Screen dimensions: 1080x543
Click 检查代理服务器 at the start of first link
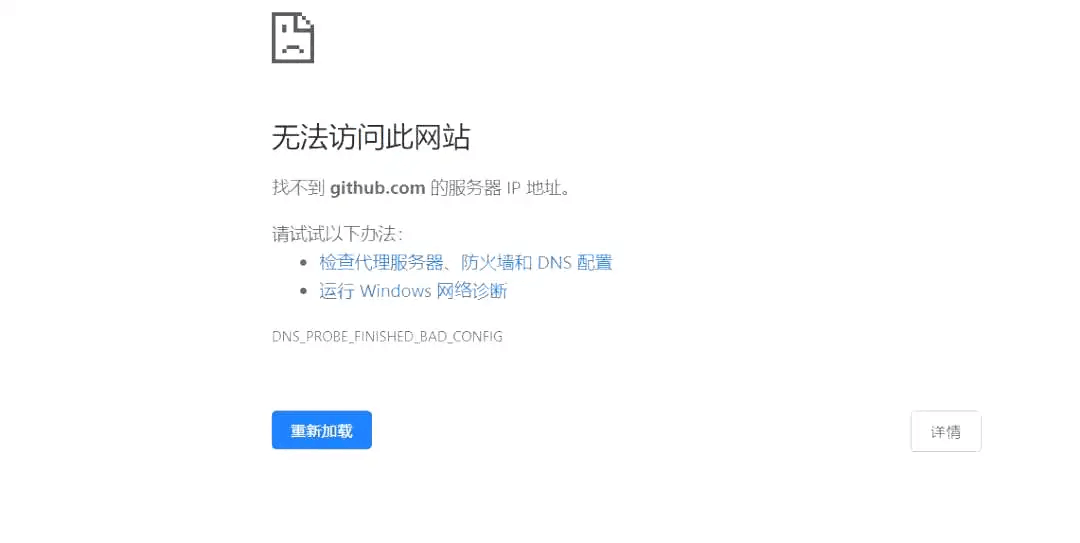[382, 263]
